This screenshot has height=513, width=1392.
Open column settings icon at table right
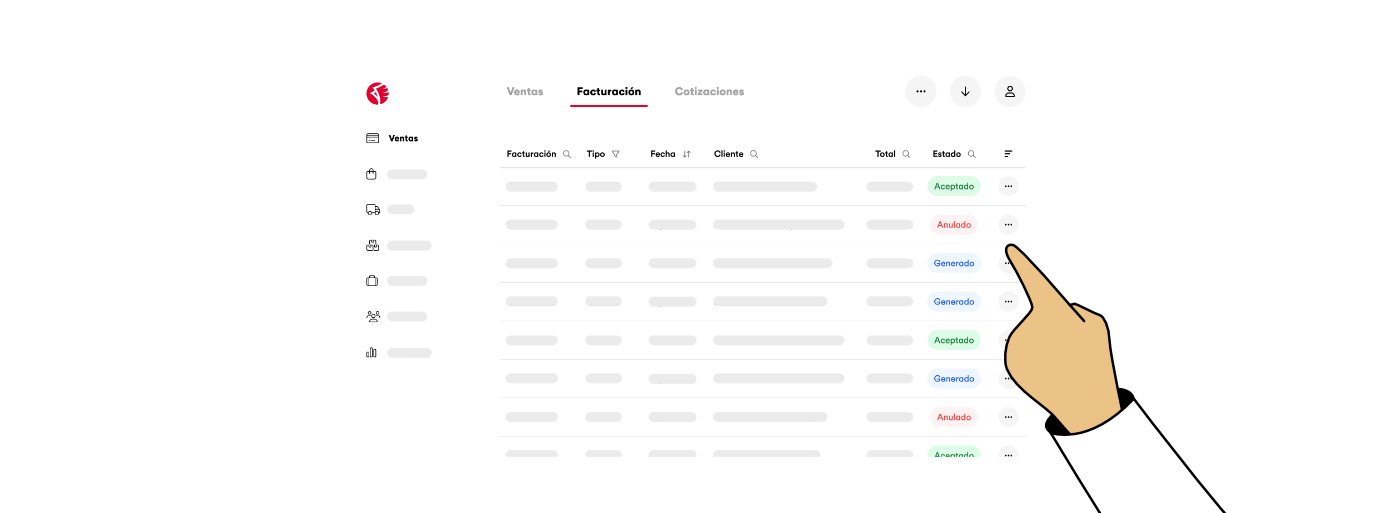(x=1008, y=154)
